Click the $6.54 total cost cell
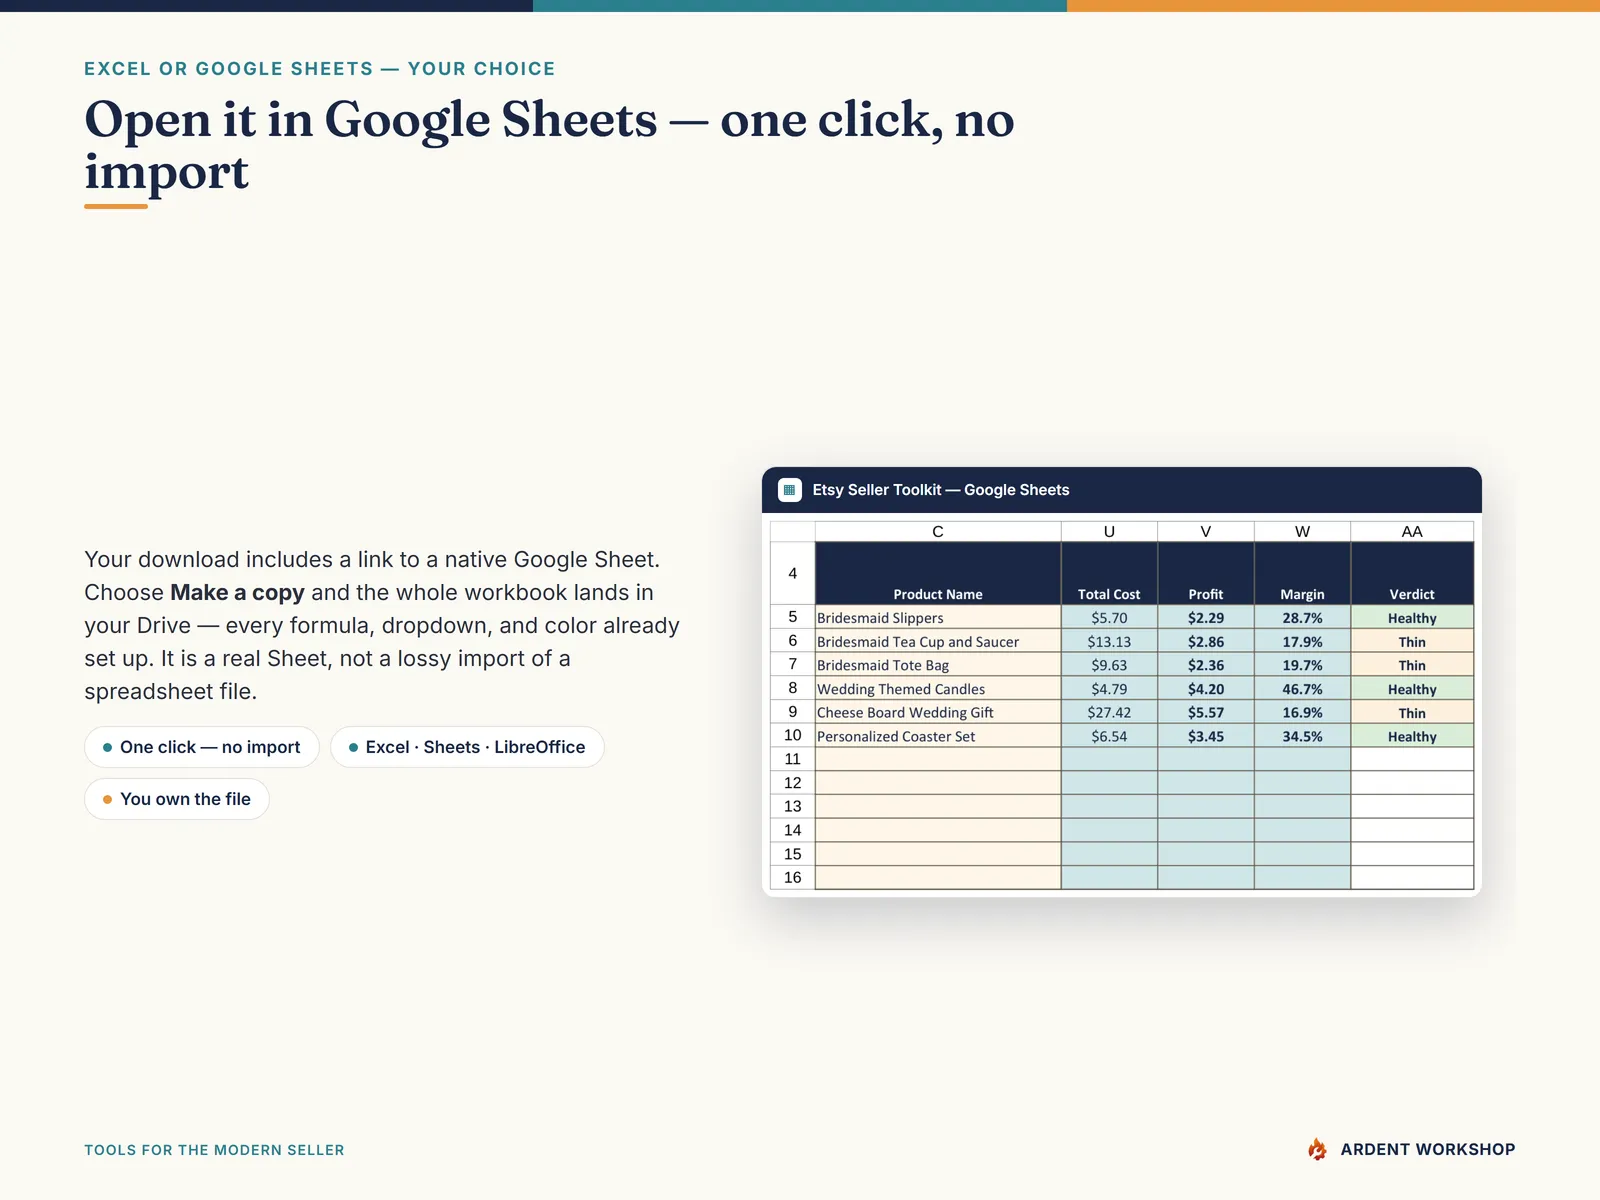Viewport: 1600px width, 1200px height. (1109, 736)
